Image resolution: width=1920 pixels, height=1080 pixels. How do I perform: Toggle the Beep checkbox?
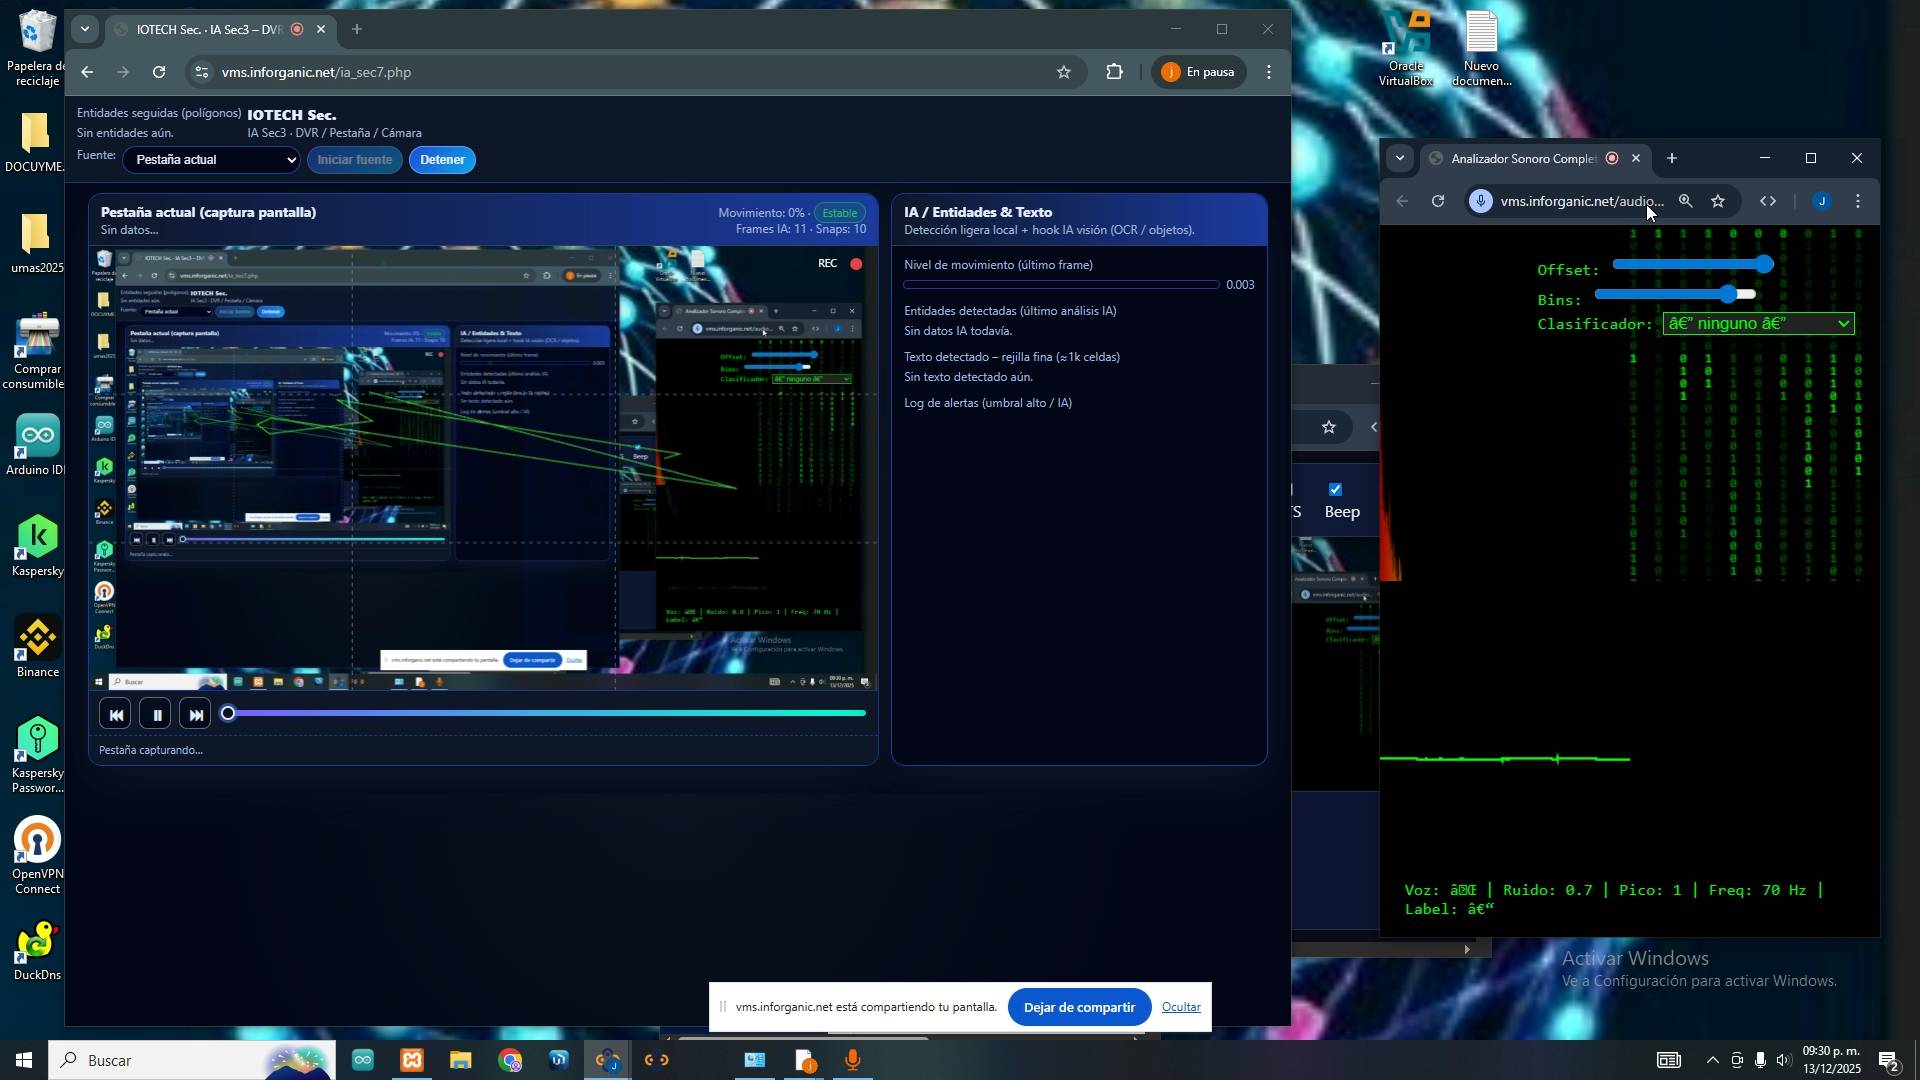[x=1335, y=490]
